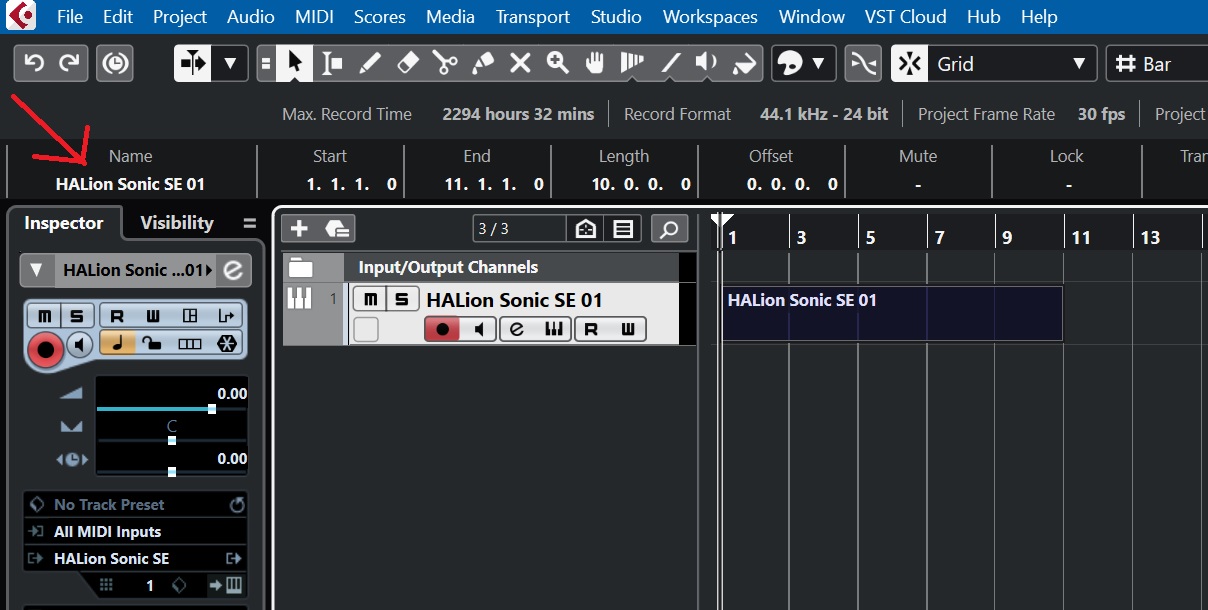Select the Zoom magnifier tool

pos(557,64)
